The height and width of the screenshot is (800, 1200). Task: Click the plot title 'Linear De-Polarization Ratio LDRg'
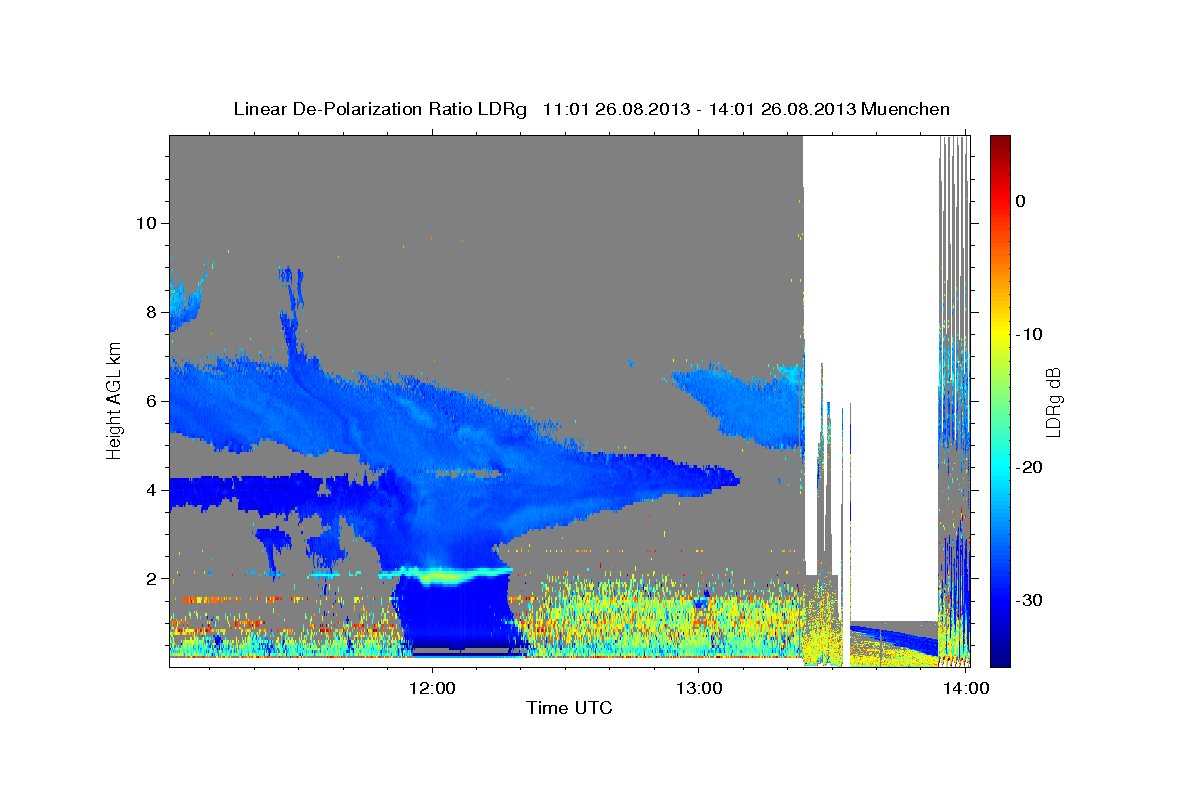tap(380, 109)
